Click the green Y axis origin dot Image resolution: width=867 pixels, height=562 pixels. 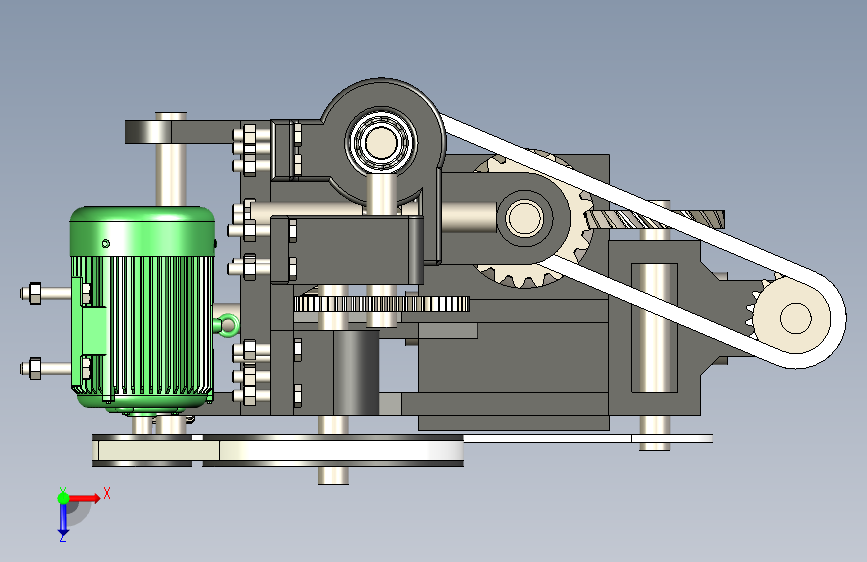pos(63,498)
